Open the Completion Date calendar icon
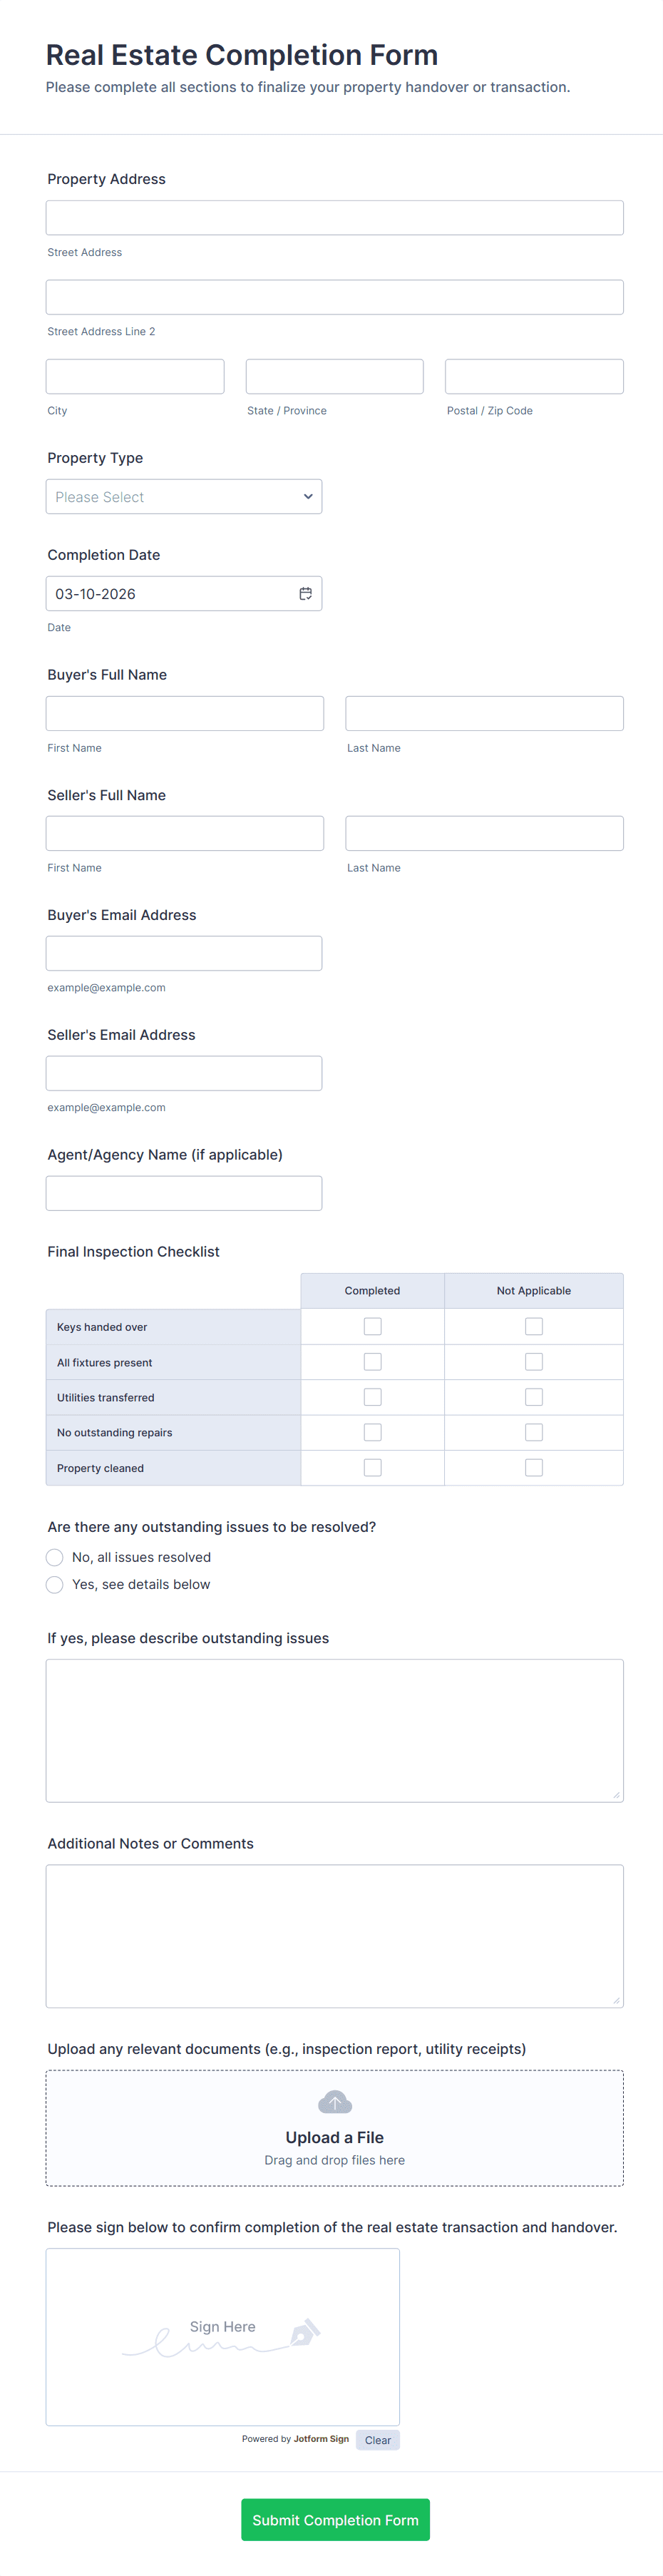 click(x=305, y=593)
